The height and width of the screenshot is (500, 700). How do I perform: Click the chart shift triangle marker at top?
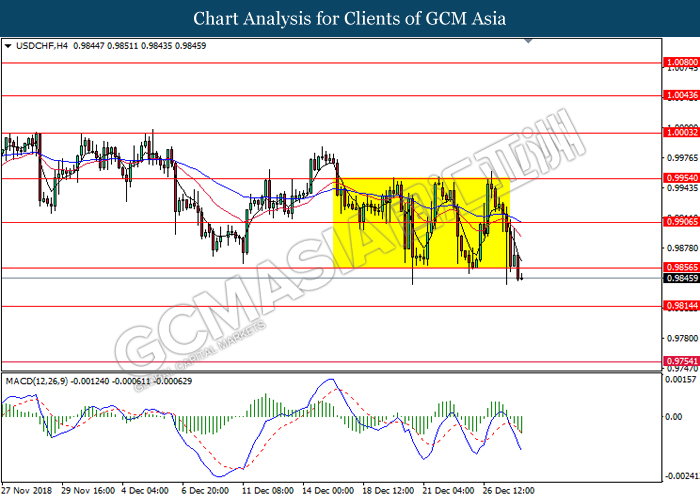coord(528,41)
